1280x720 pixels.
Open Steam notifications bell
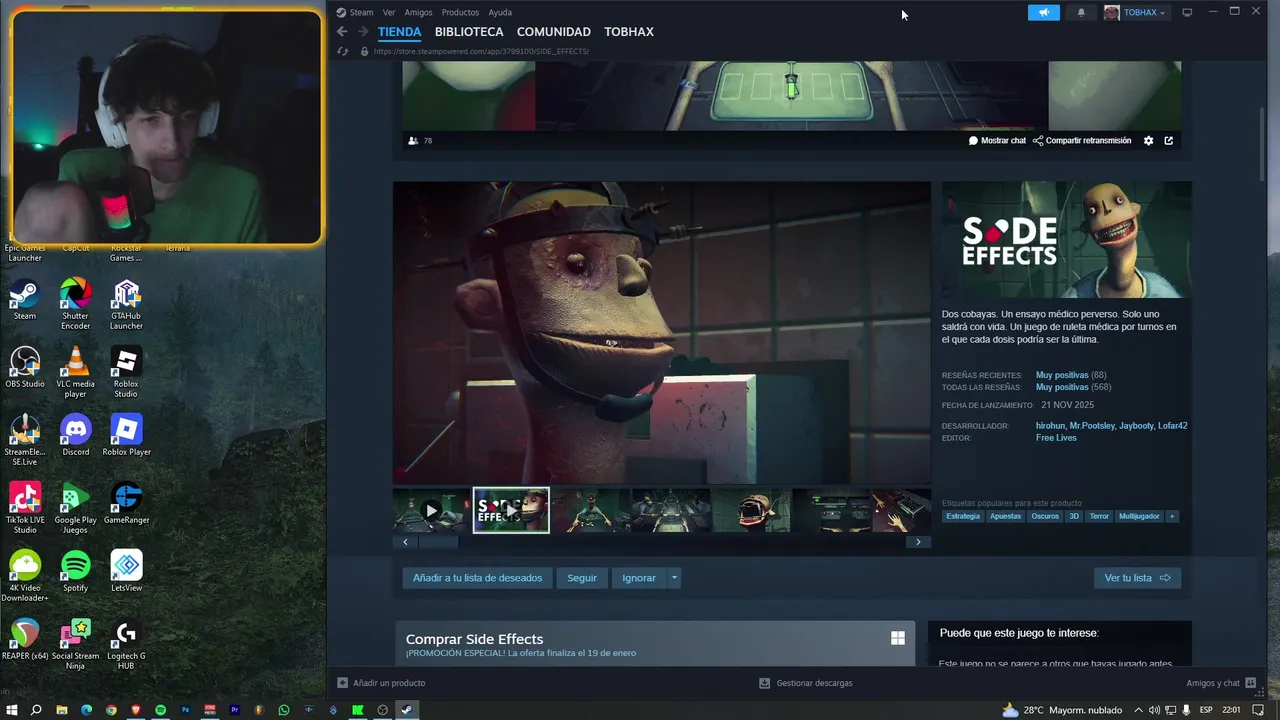coord(1081,13)
